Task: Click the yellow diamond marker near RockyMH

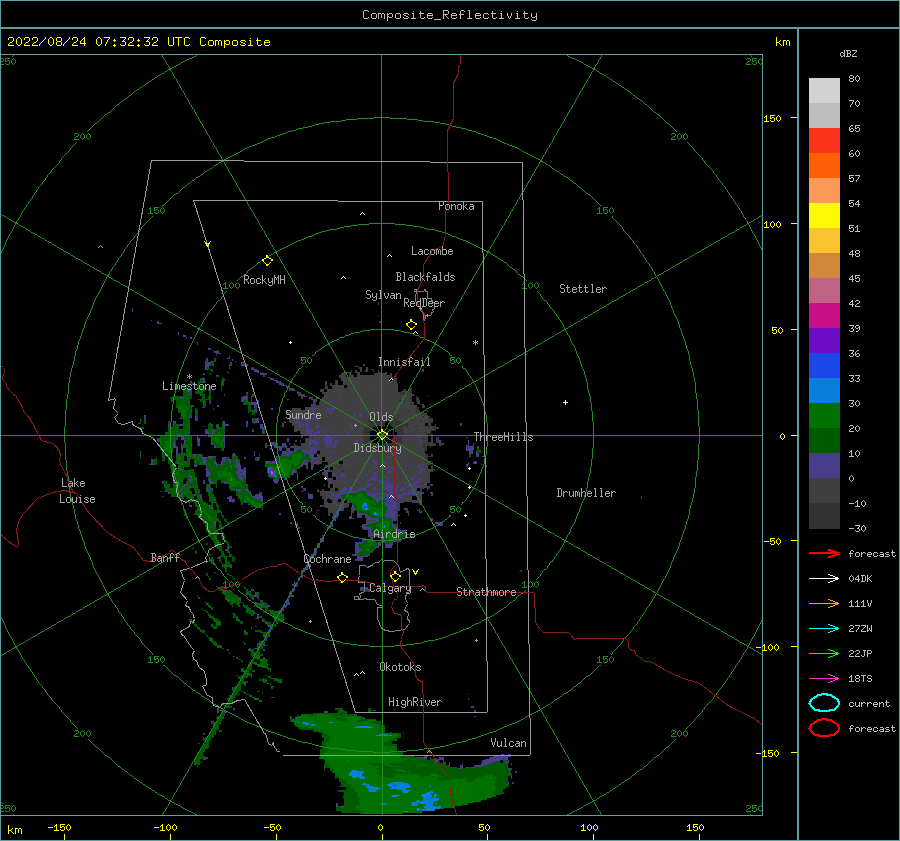Action: pos(267,261)
